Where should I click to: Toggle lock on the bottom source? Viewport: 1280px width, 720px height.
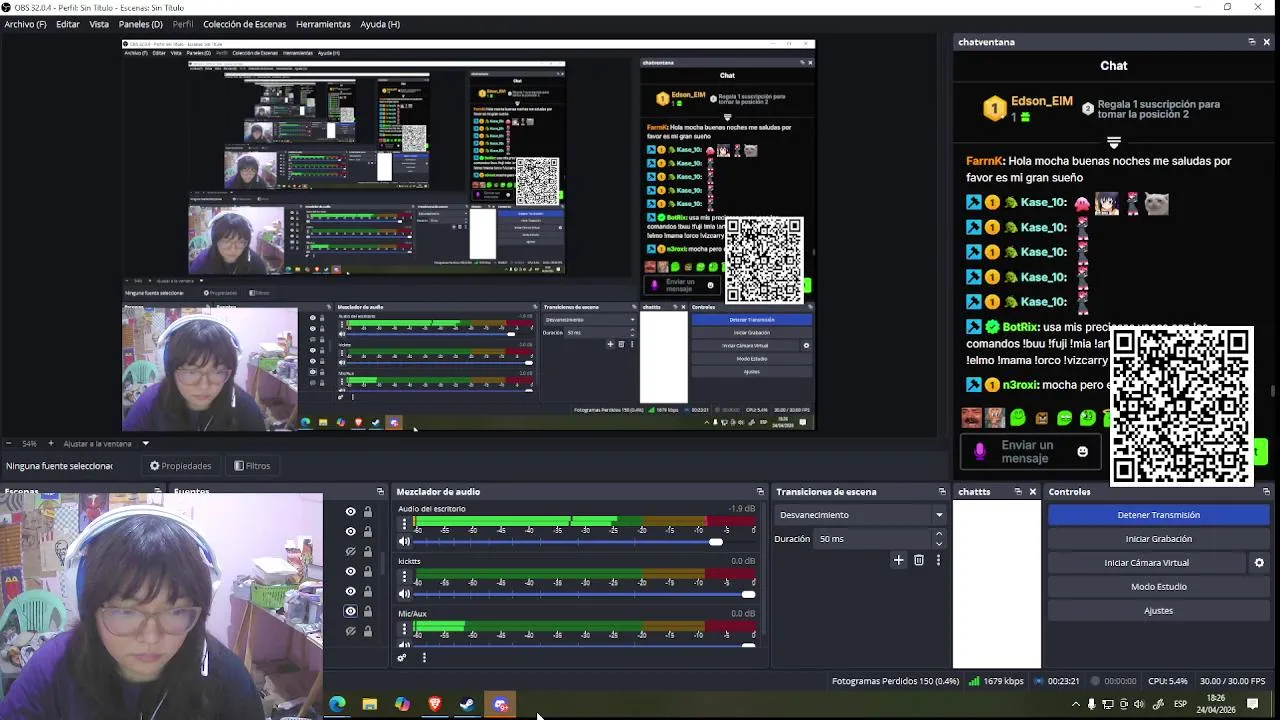pos(367,632)
